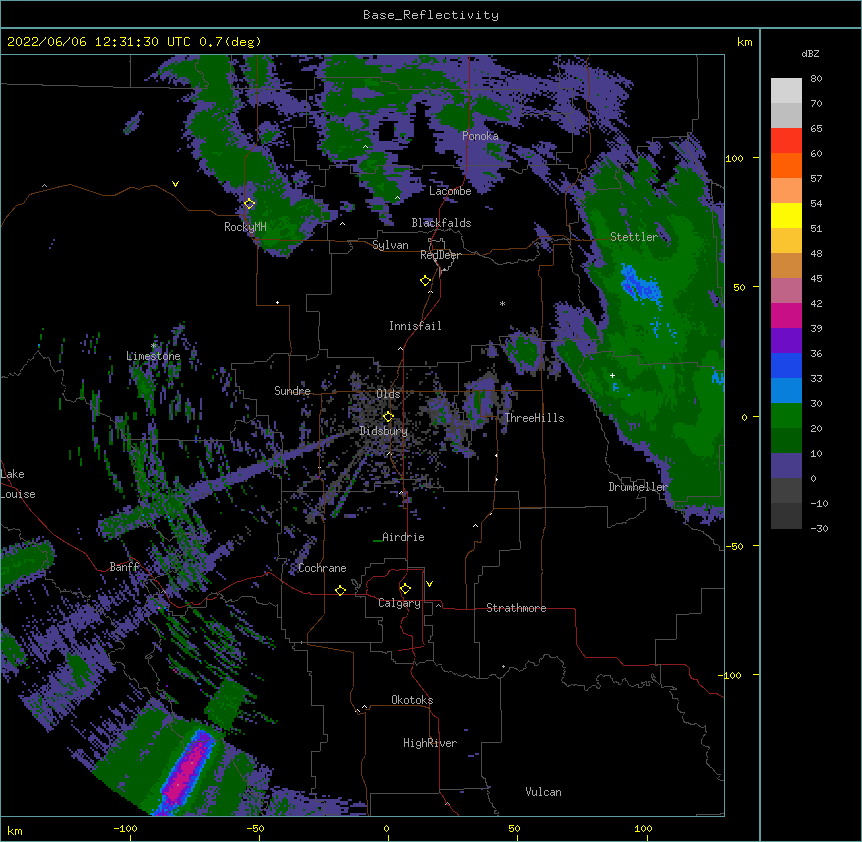Click the RedDeer city label
Viewport: 862px width, 842px height.
[440, 255]
